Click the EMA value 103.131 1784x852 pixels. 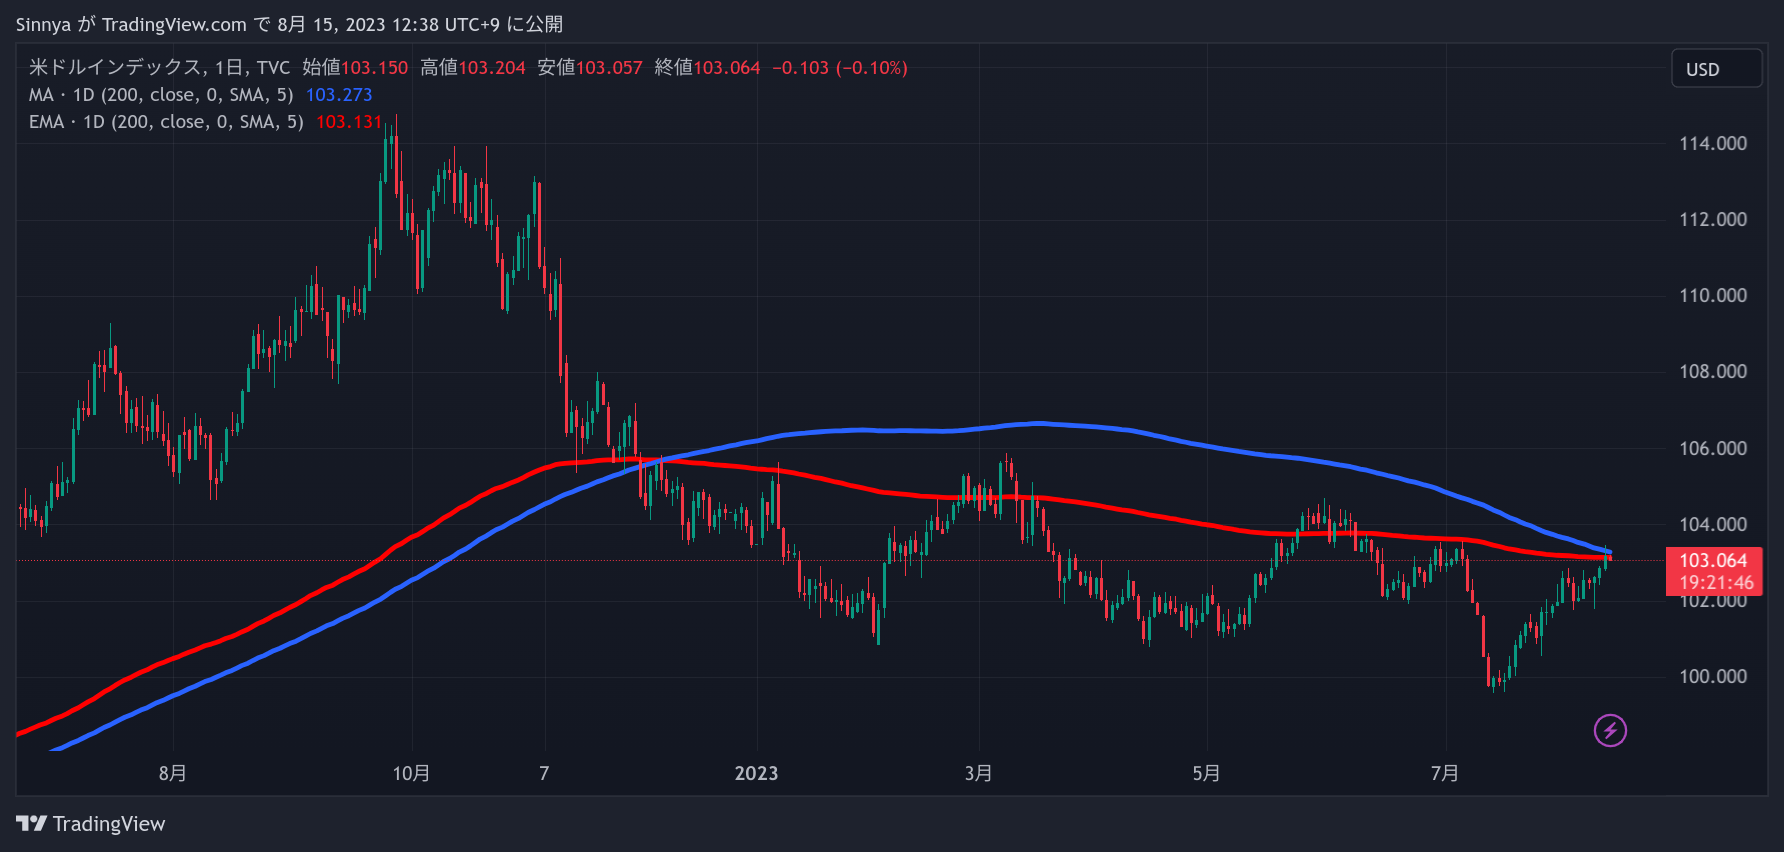(349, 122)
